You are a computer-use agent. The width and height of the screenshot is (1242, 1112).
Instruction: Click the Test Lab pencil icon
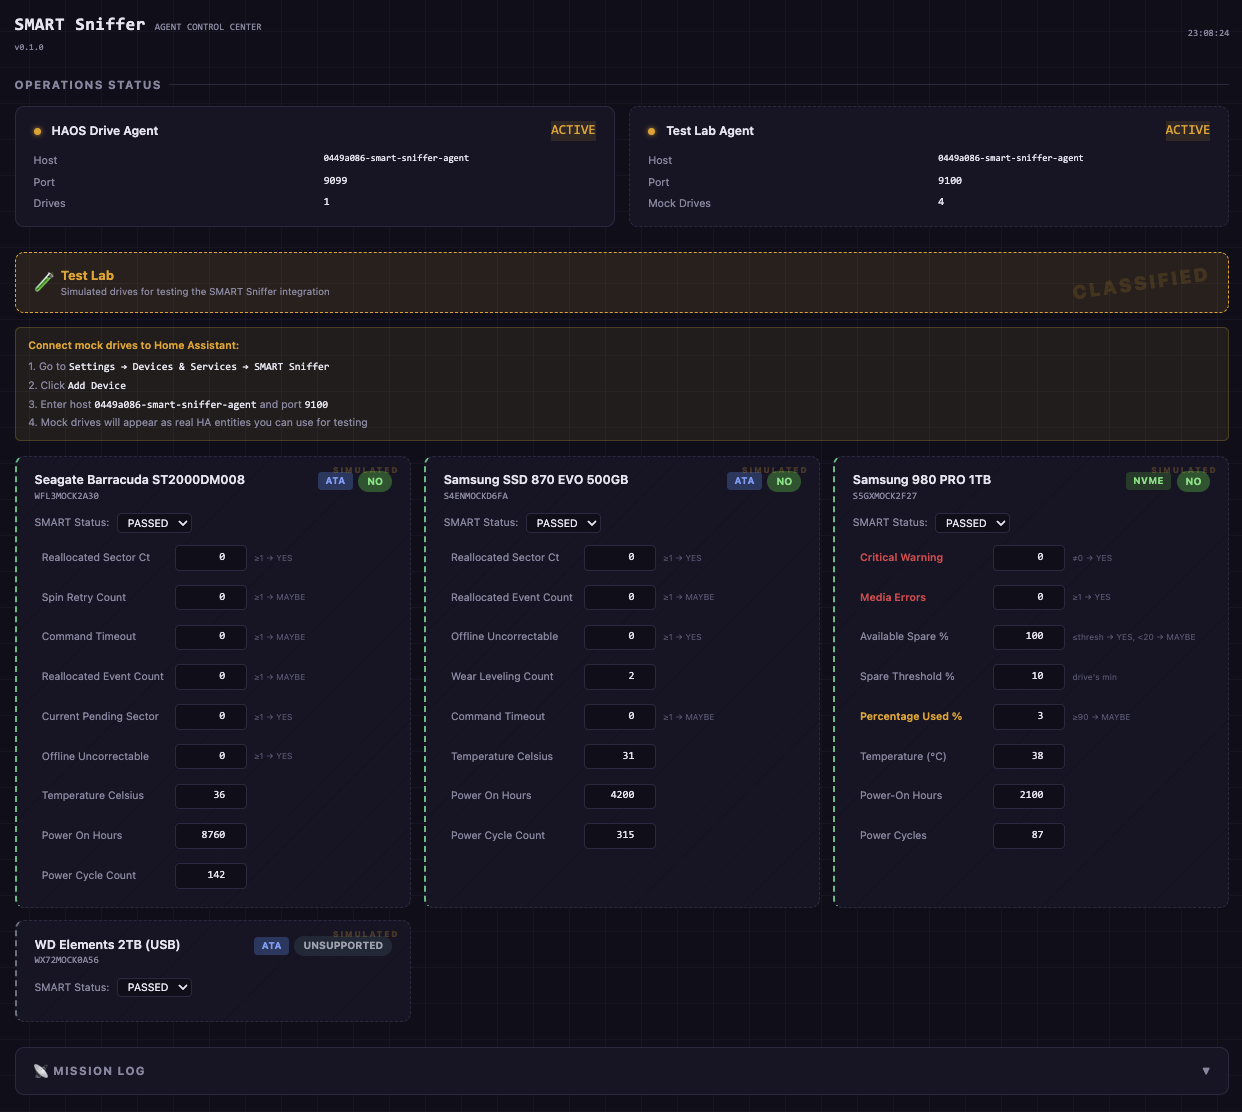[x=43, y=282]
